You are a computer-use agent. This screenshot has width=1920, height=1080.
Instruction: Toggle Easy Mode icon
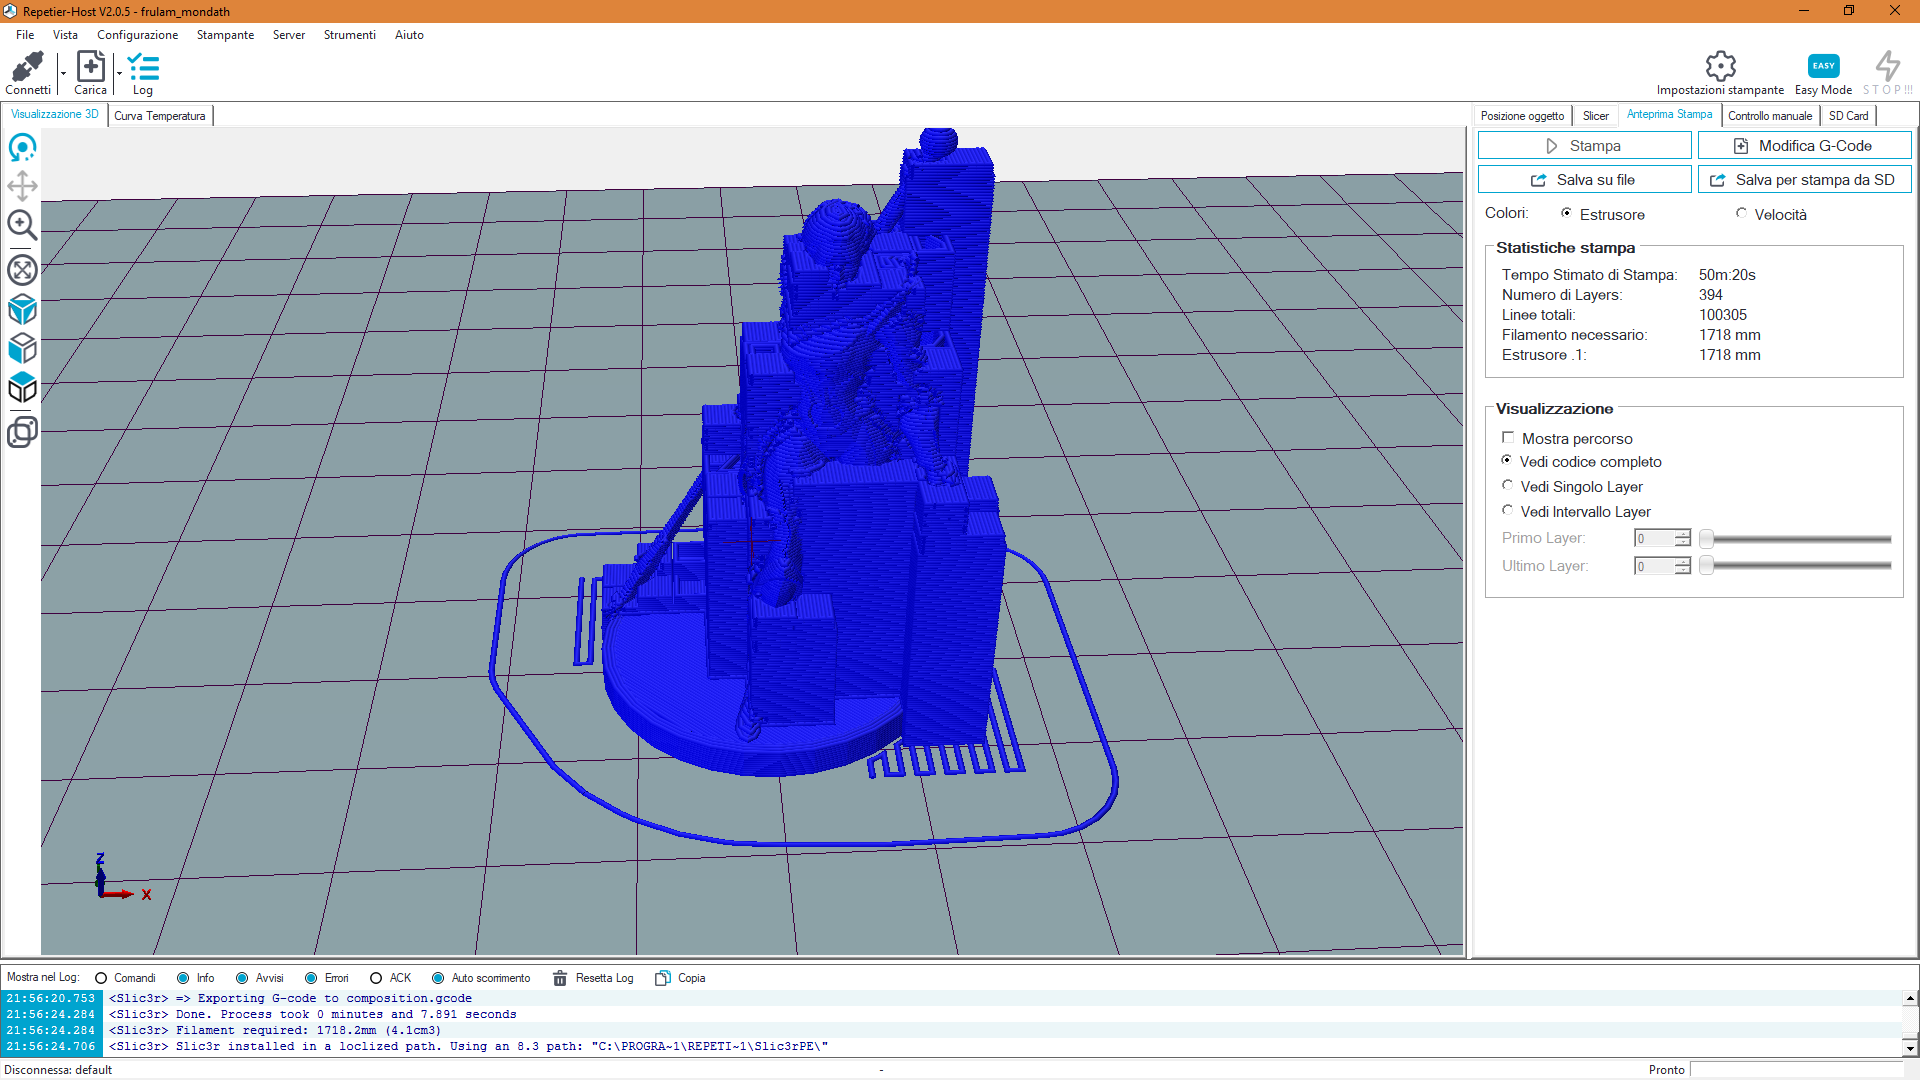[1823, 67]
